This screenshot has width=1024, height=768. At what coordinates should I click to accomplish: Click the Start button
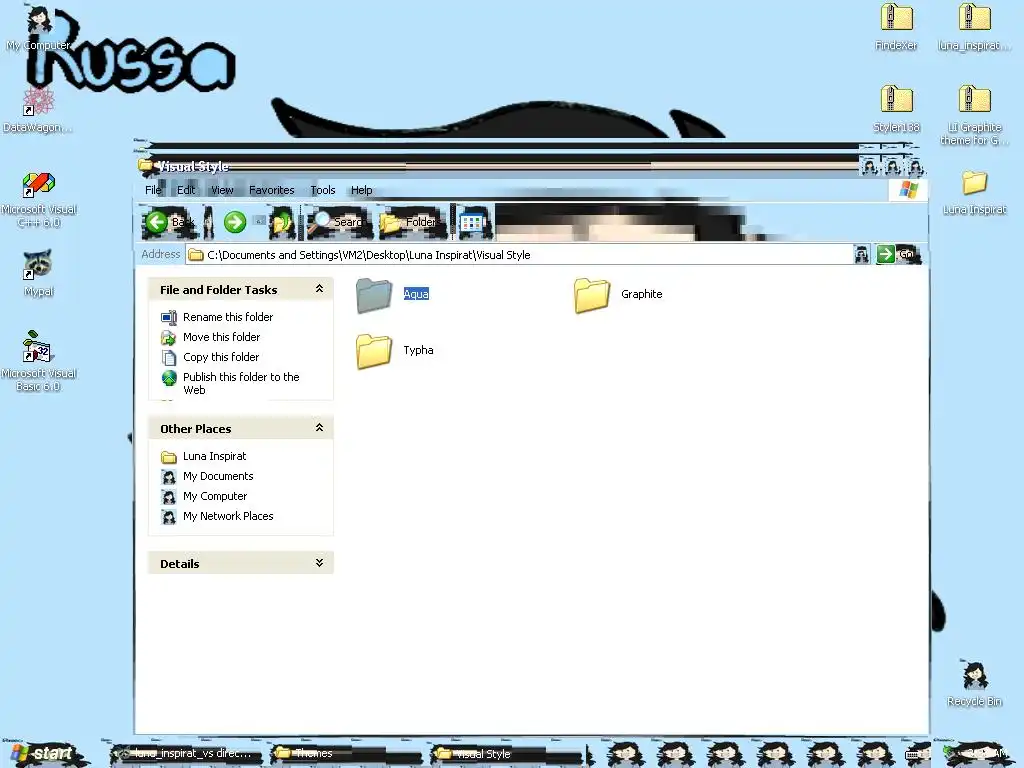[x=43, y=754]
